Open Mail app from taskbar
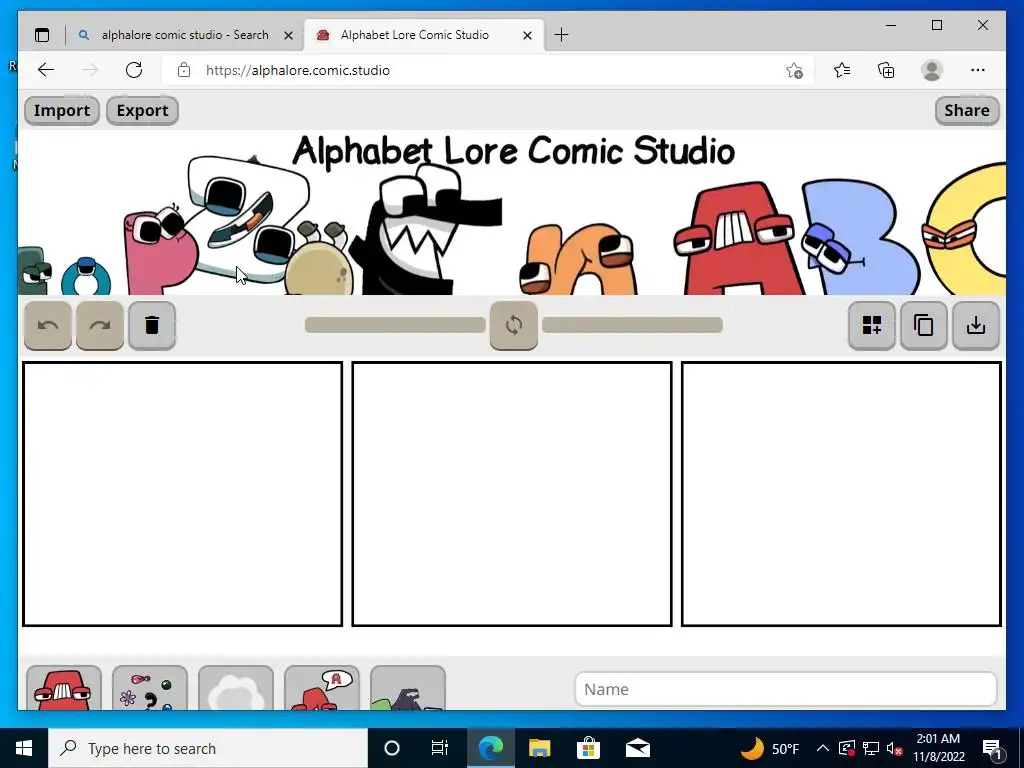This screenshot has width=1024, height=768. [637, 748]
